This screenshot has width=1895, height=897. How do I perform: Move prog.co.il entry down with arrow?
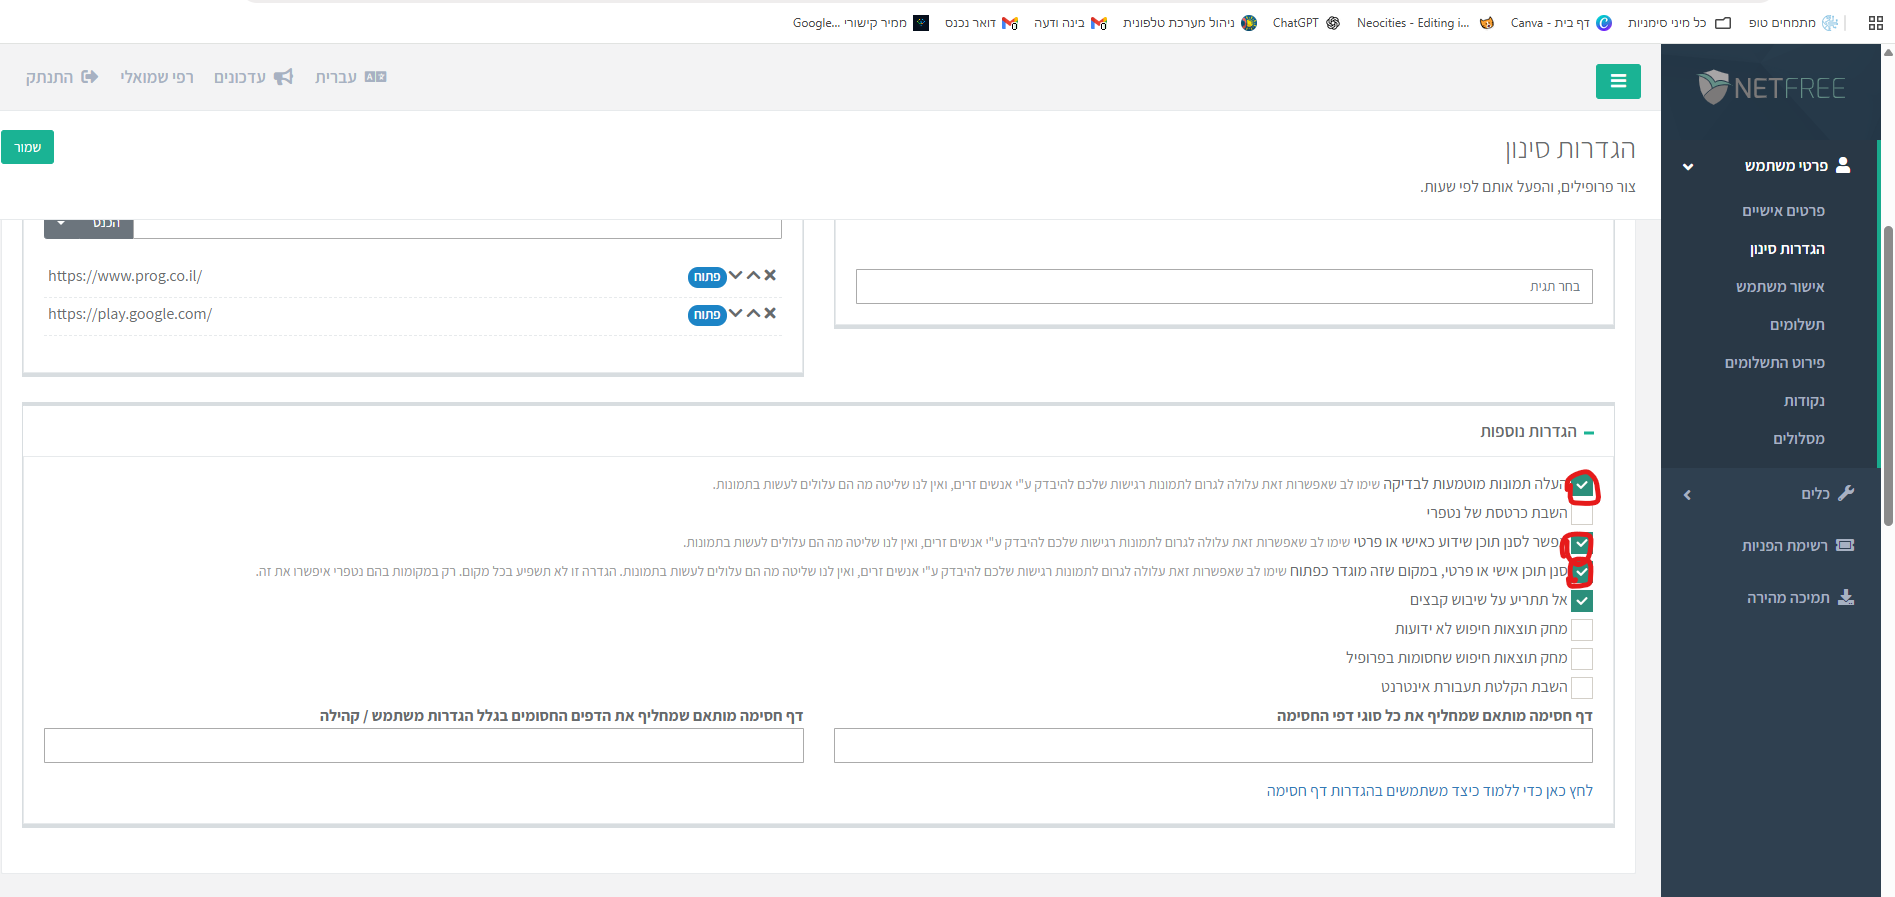point(736,275)
